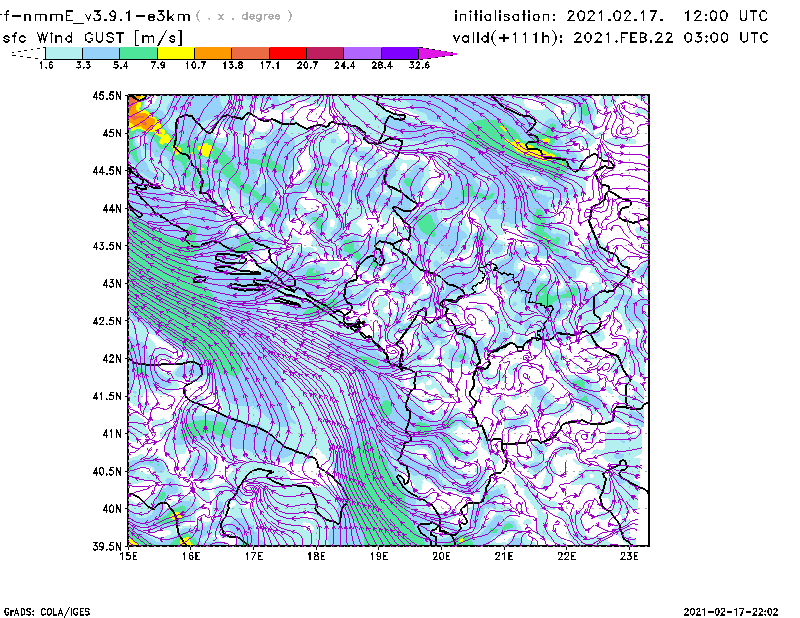The width and height of the screenshot is (800, 618).
Task: Click the lavender 24.4–28.4 legend swatch
Action: (x=363, y=53)
